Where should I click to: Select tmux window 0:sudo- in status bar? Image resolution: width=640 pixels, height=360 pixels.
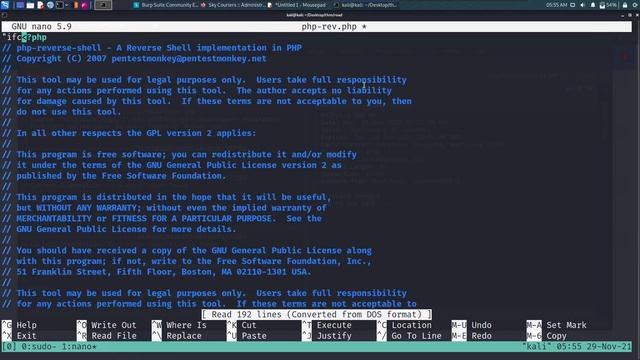[38, 347]
